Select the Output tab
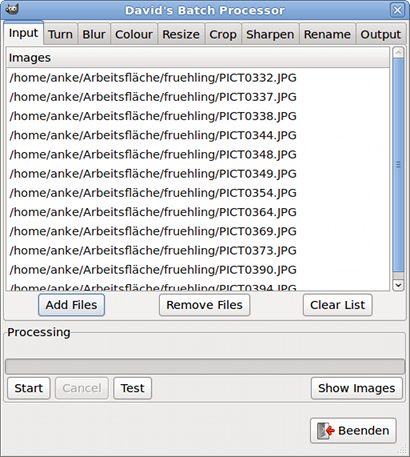This screenshot has width=410, height=457. pyautogui.click(x=381, y=34)
